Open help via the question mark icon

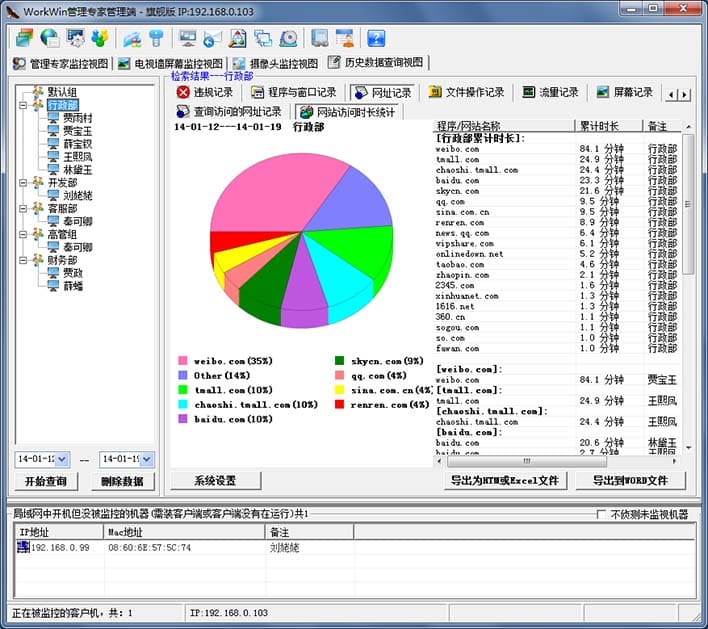[376, 38]
